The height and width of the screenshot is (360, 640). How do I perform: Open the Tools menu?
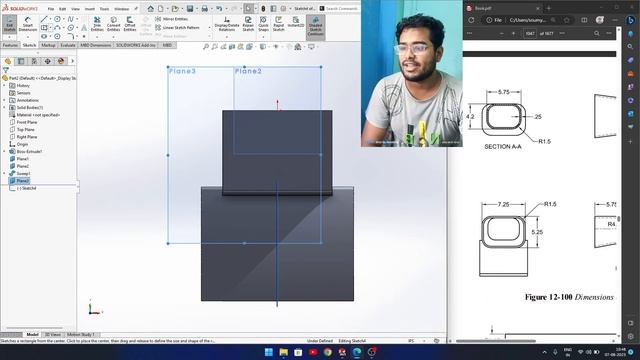coord(104,9)
